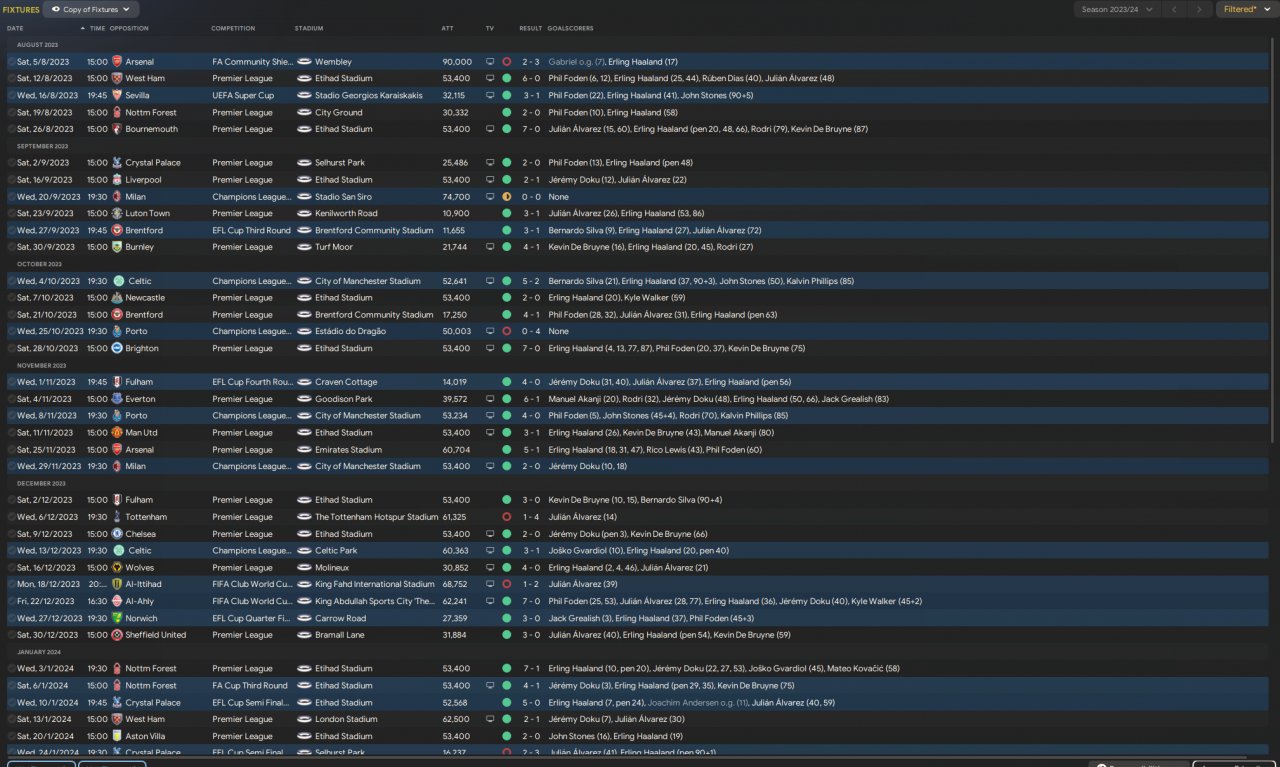Screen dimensions: 1280x767
Task: Click the Burnley club badge
Action: point(117,247)
